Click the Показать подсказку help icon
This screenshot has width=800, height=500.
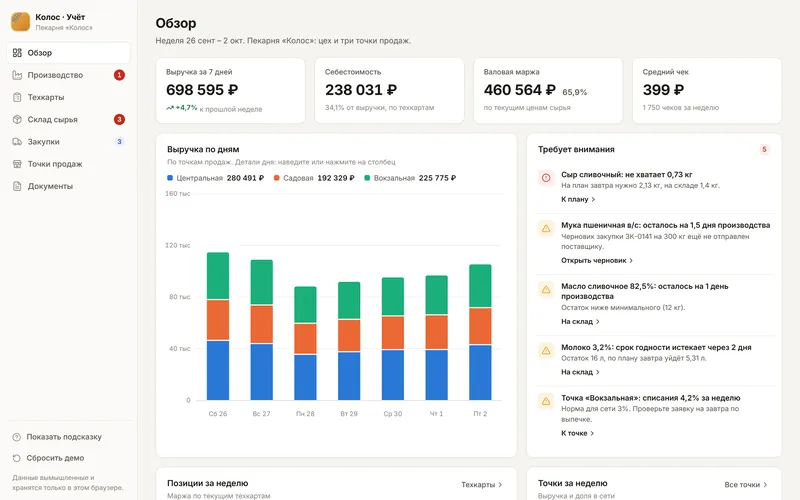coord(17,437)
